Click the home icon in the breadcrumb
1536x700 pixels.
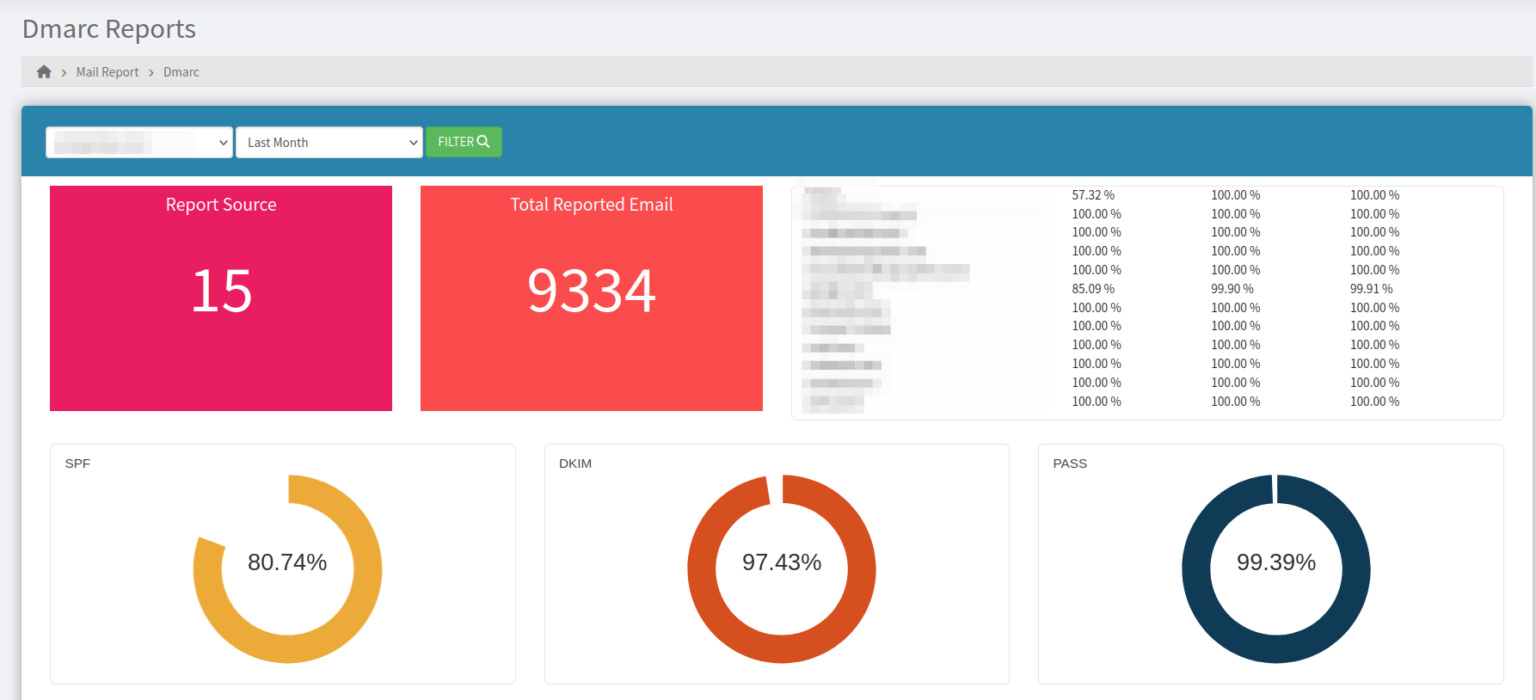coord(42,71)
